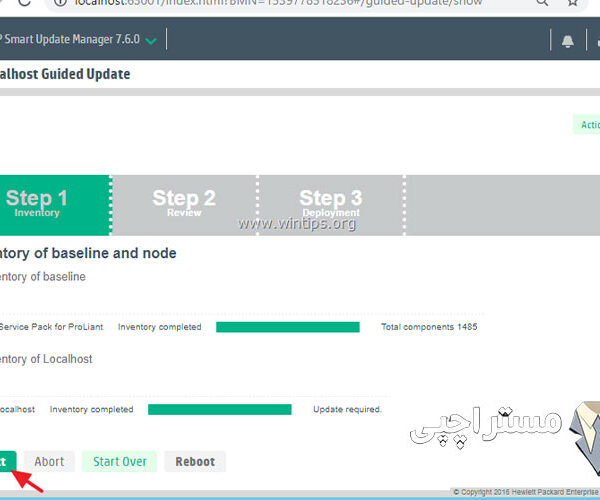Select the Step 2 Review tab
This screenshot has height=500, width=600.
[184, 205]
